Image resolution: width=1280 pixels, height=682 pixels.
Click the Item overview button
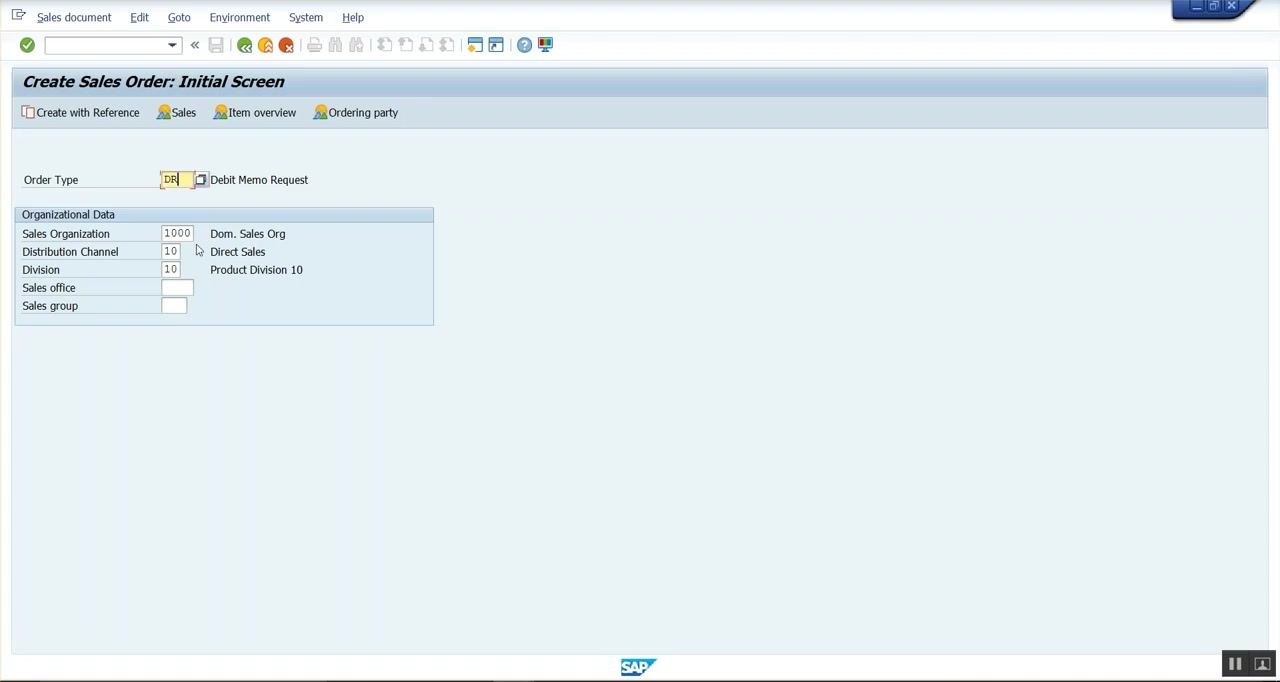coord(255,113)
